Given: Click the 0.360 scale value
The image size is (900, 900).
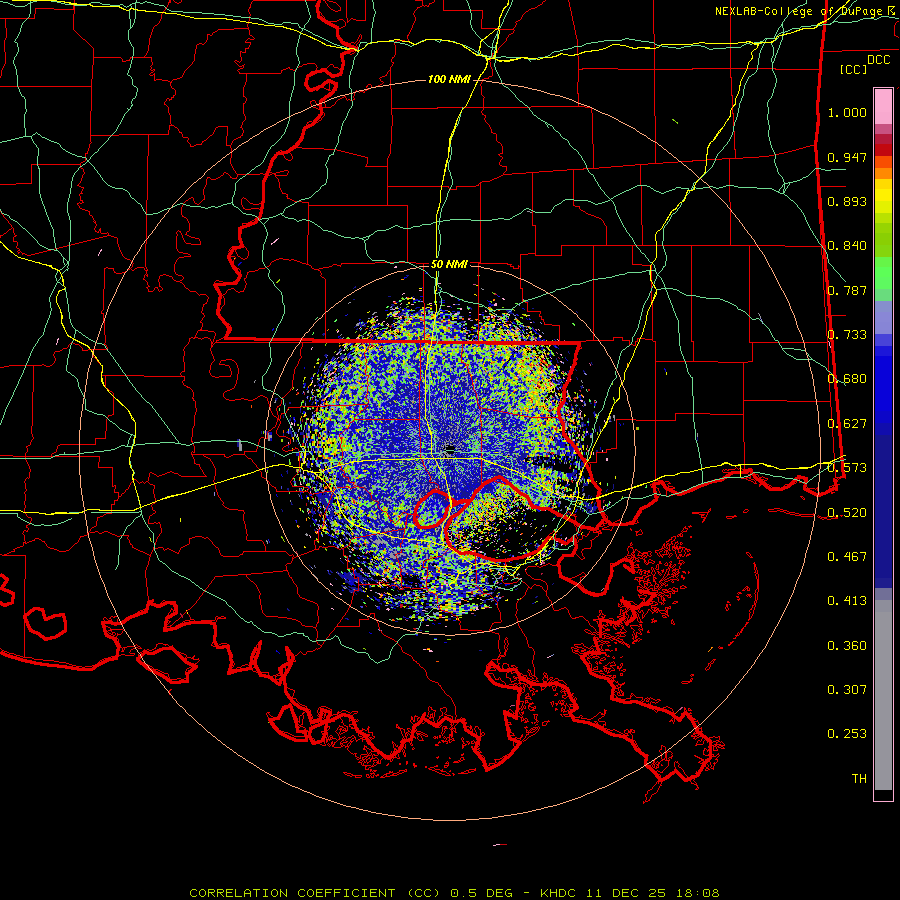Looking at the screenshot, I should (847, 646).
